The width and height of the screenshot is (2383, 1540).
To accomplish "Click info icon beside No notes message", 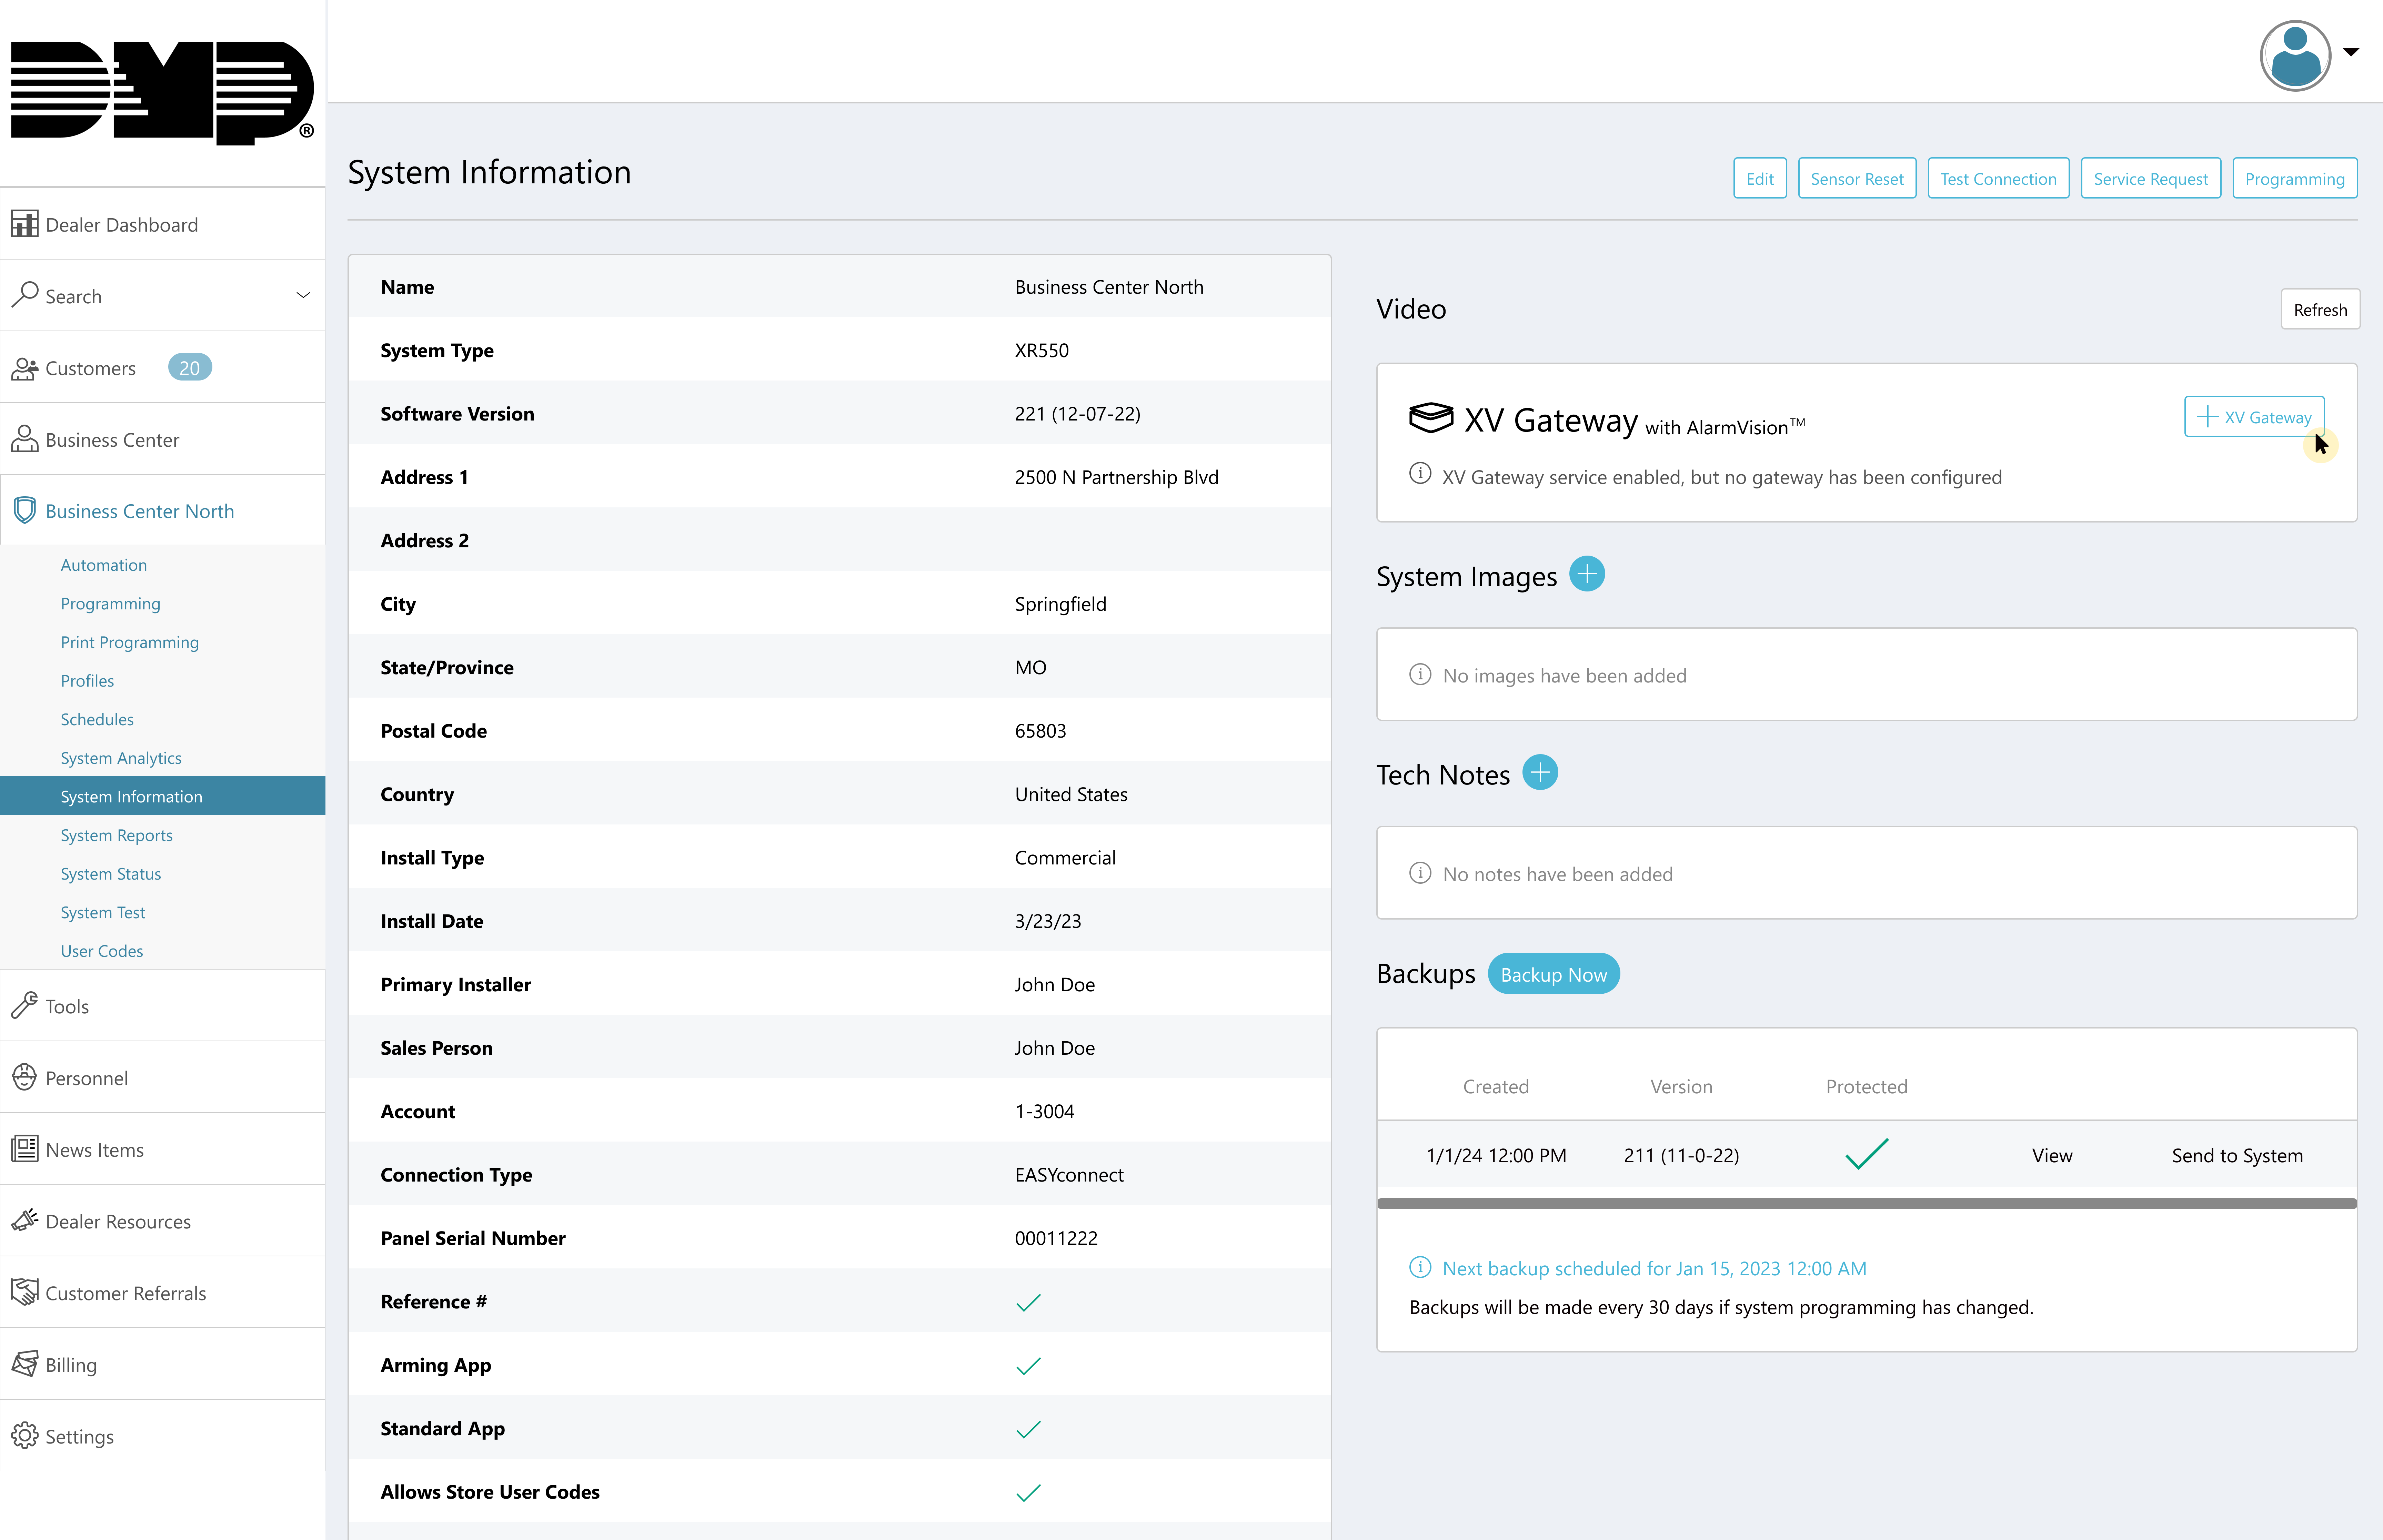I will tap(1420, 873).
